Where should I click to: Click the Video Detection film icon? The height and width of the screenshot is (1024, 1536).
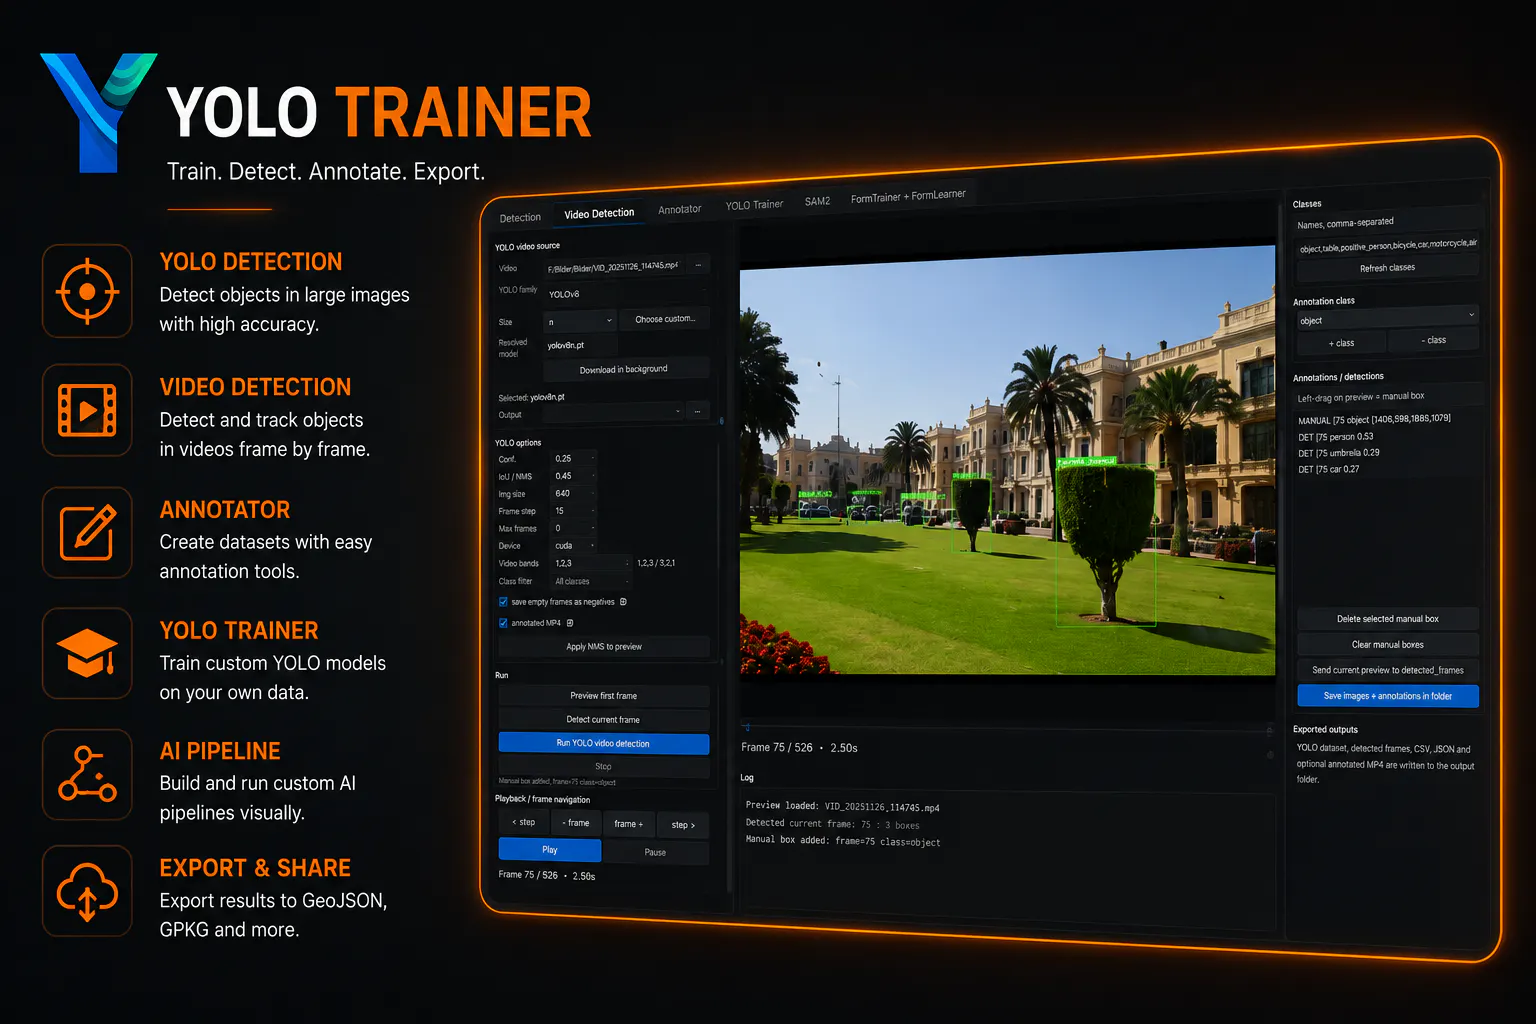(87, 410)
